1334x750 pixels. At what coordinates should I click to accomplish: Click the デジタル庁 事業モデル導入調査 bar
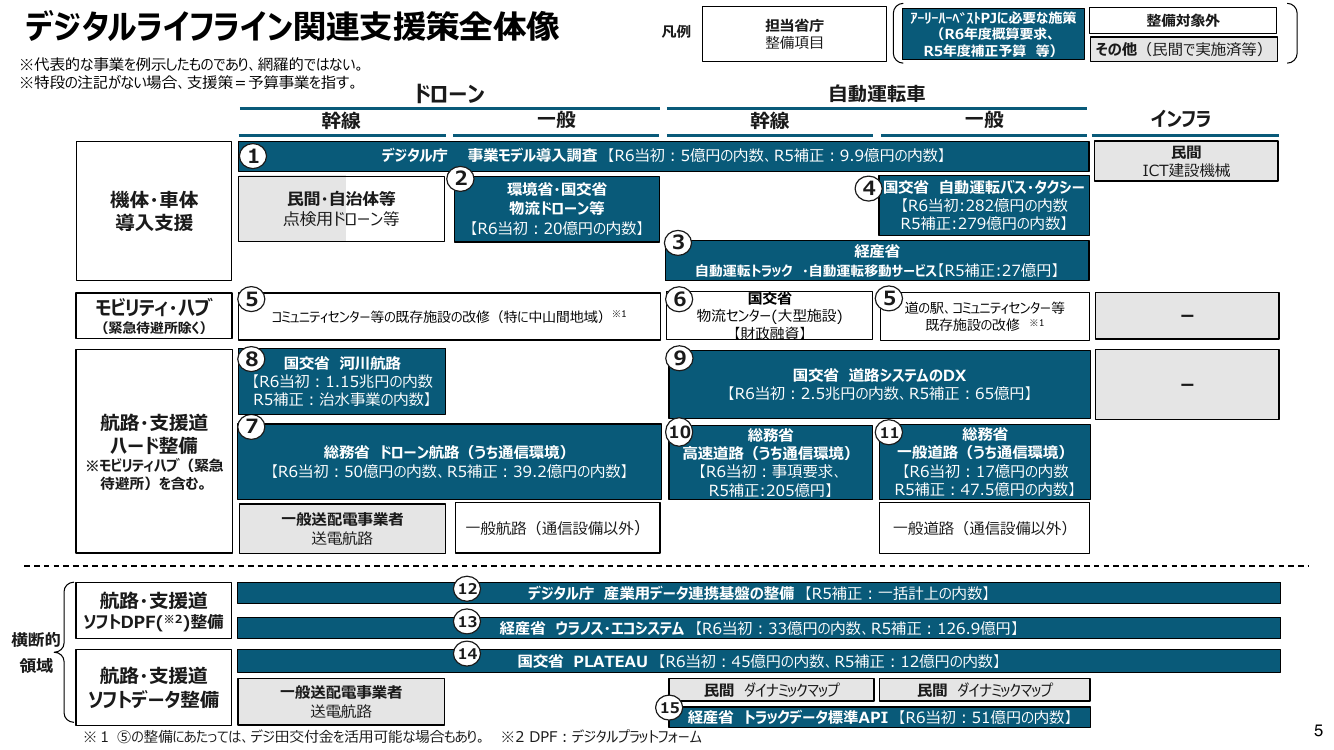pyautogui.click(x=663, y=156)
